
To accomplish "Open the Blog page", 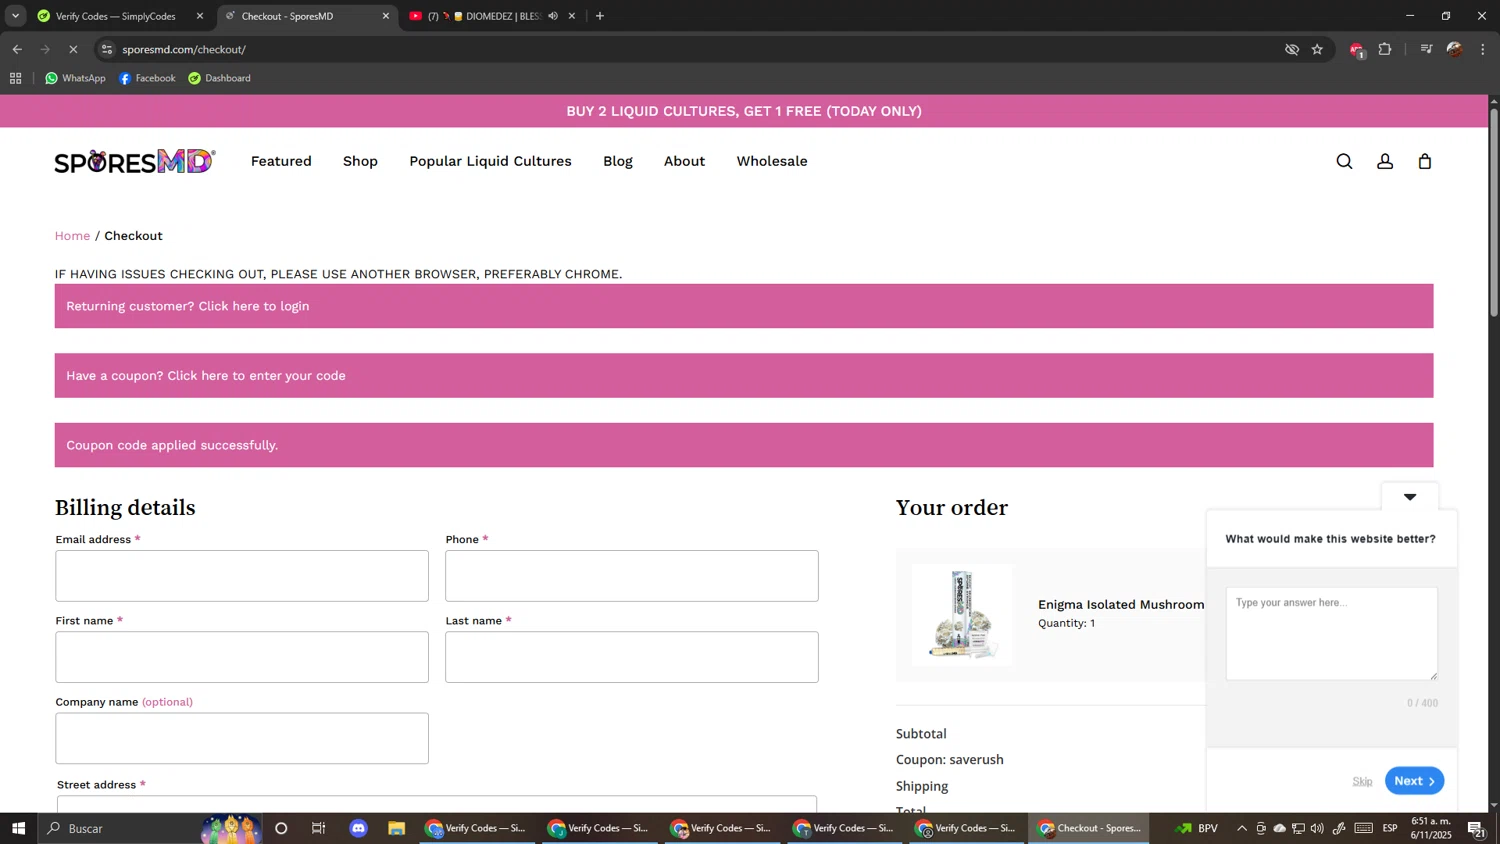I will 618,161.
